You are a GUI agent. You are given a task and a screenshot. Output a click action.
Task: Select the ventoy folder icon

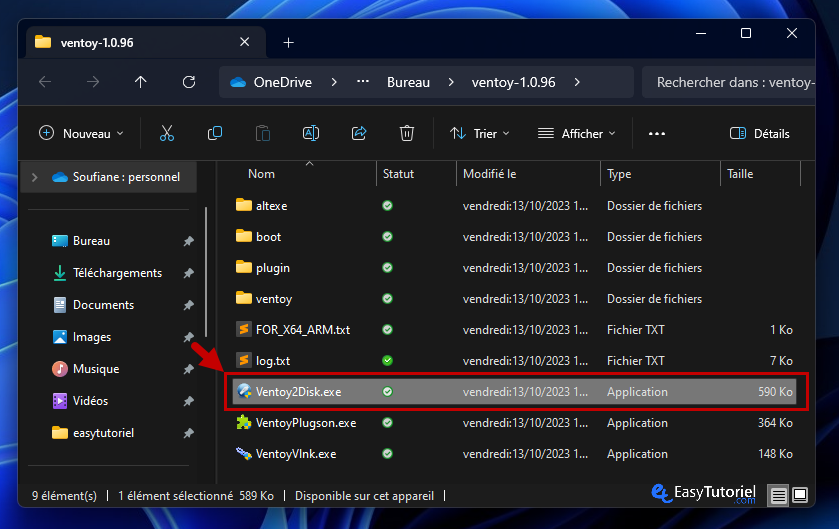coord(244,298)
